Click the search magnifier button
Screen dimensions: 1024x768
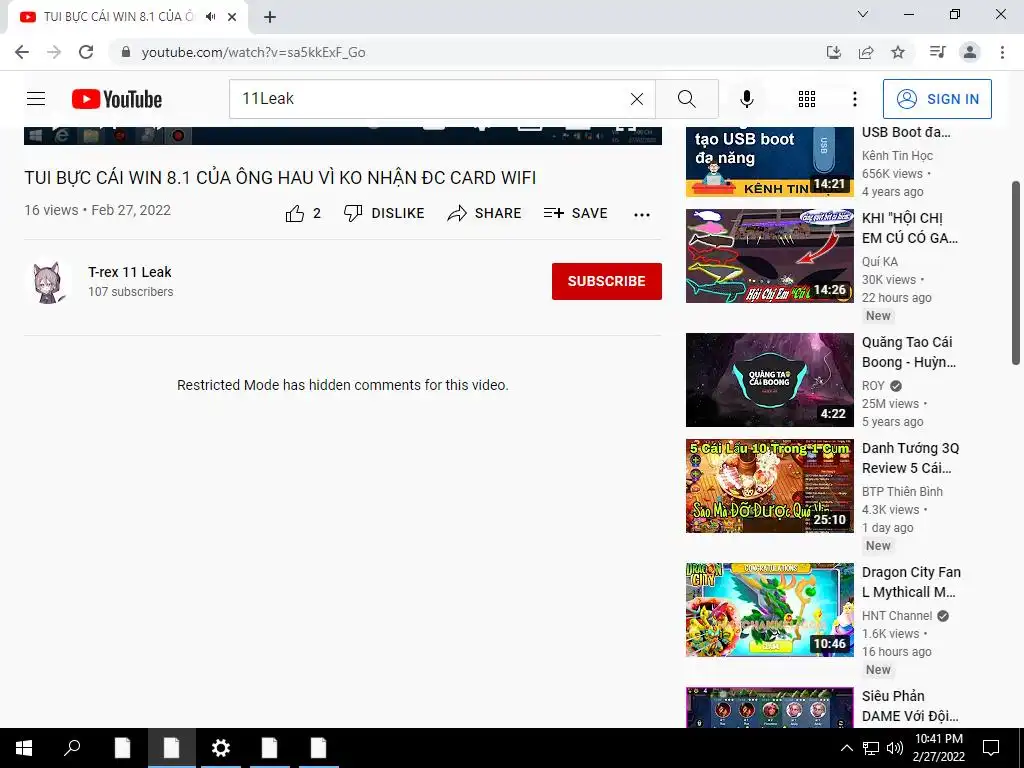click(x=687, y=99)
